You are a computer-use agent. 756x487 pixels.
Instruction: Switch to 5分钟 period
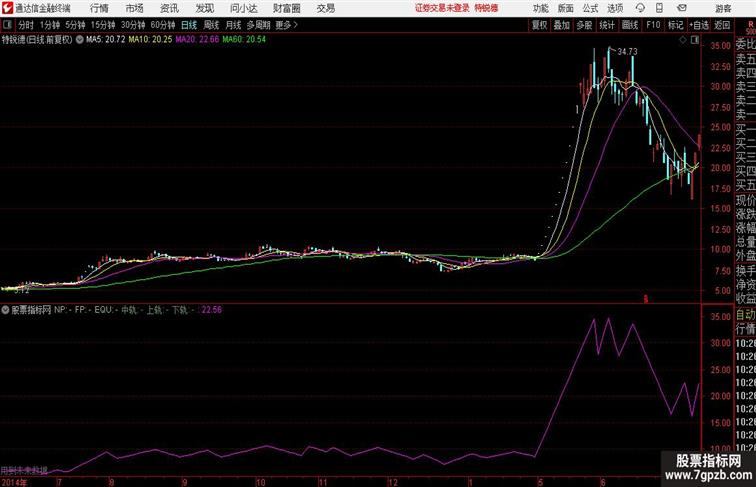(75, 25)
